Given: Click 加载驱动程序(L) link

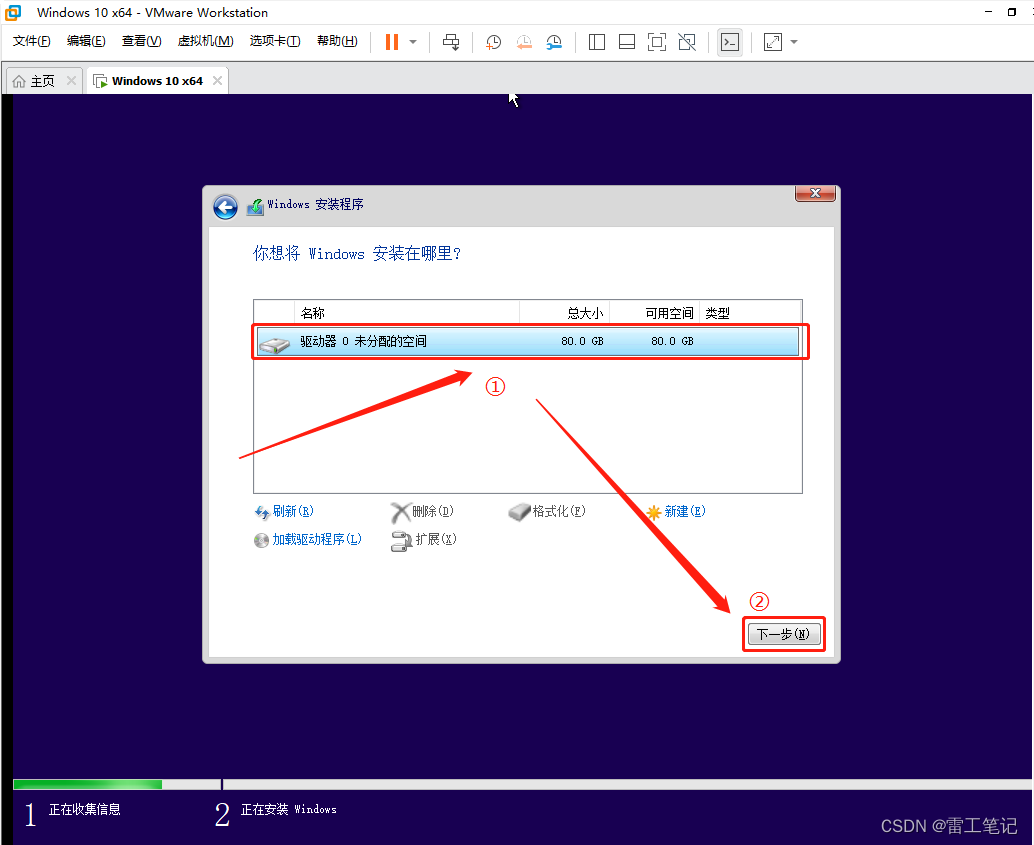Looking at the screenshot, I should [x=308, y=540].
